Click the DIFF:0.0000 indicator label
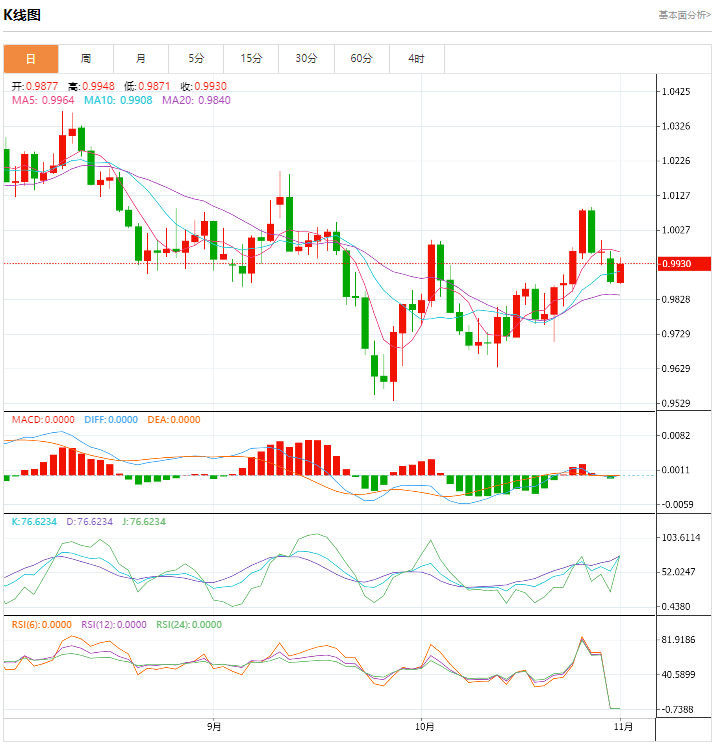Screen dimensions: 716x751 pos(111,420)
